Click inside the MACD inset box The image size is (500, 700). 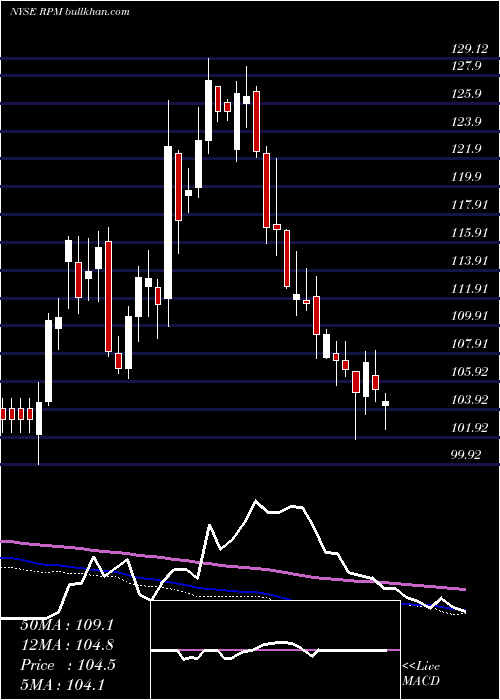pos(275,650)
